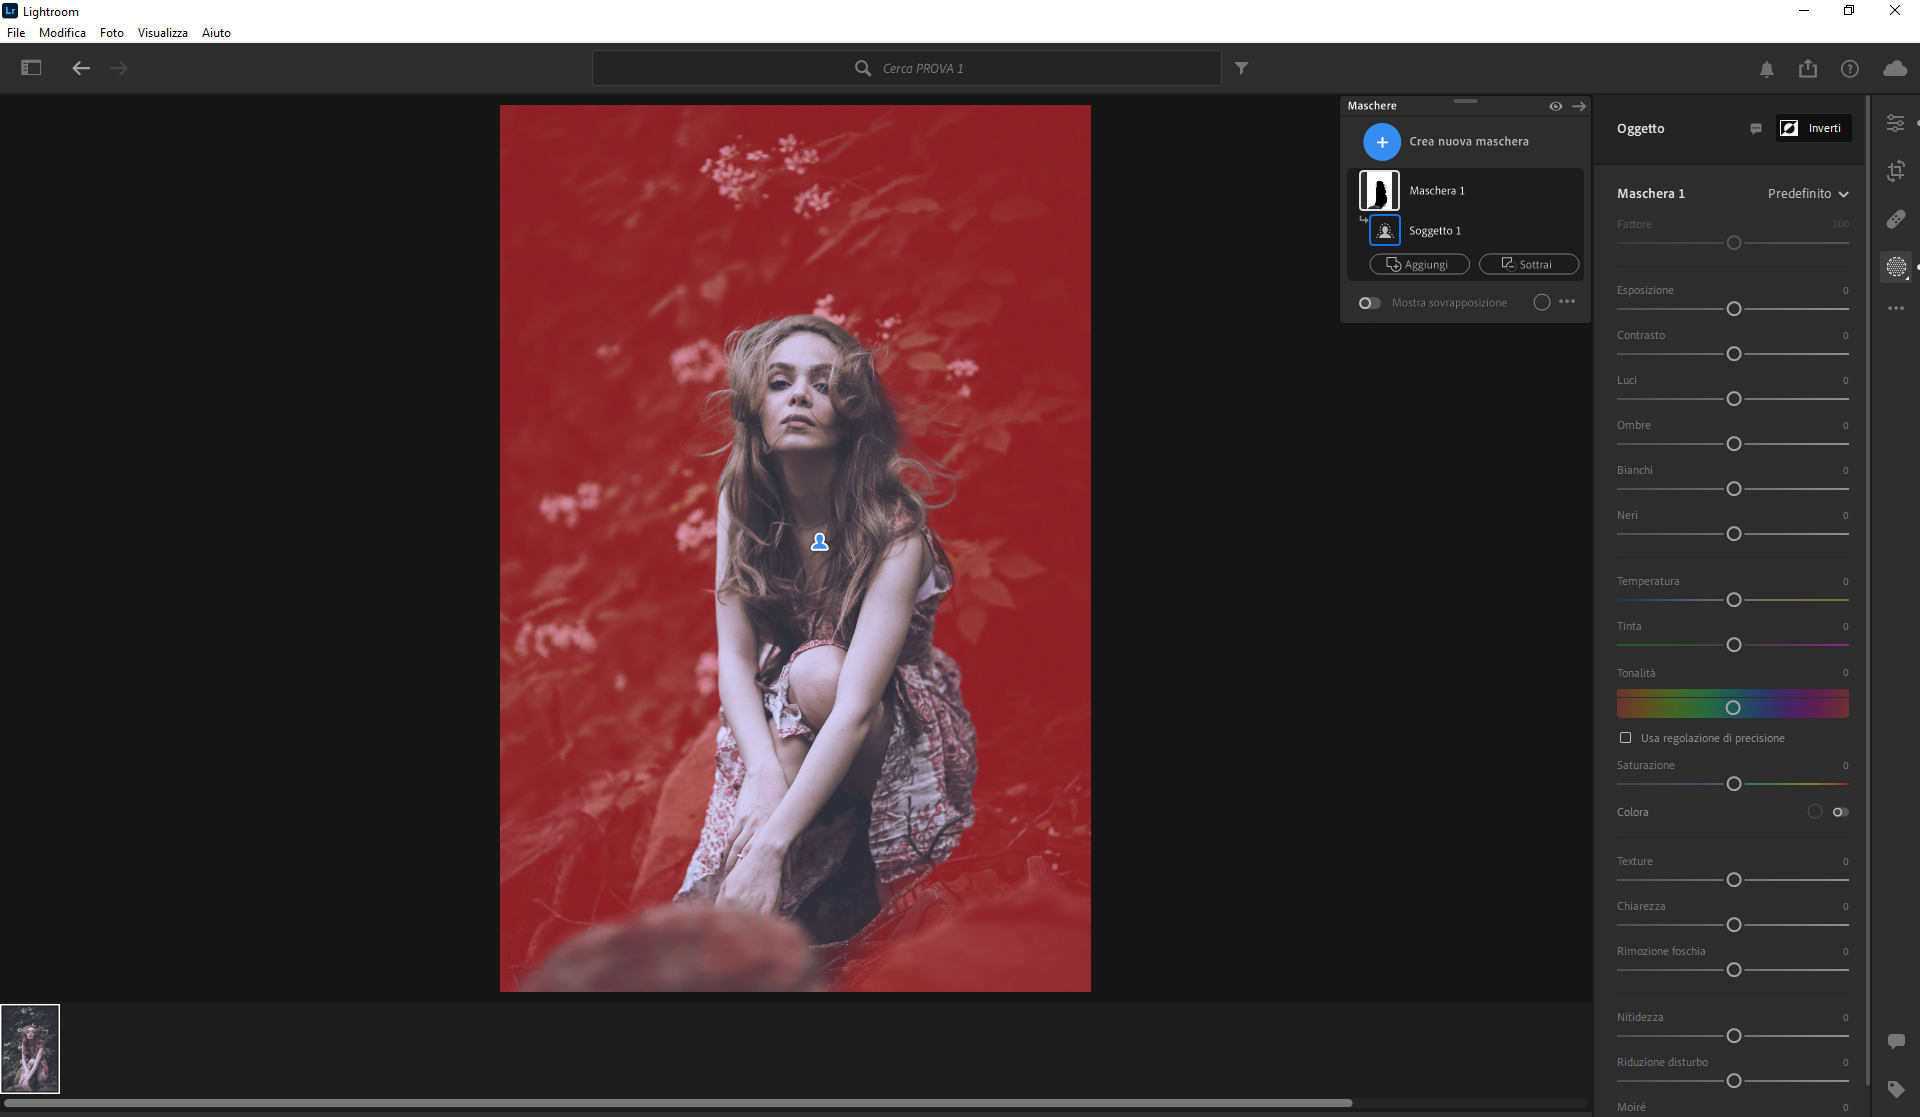This screenshot has width=1920, height=1117.
Task: Enable Usa regolazione di precisione checkbox
Action: tap(1625, 738)
